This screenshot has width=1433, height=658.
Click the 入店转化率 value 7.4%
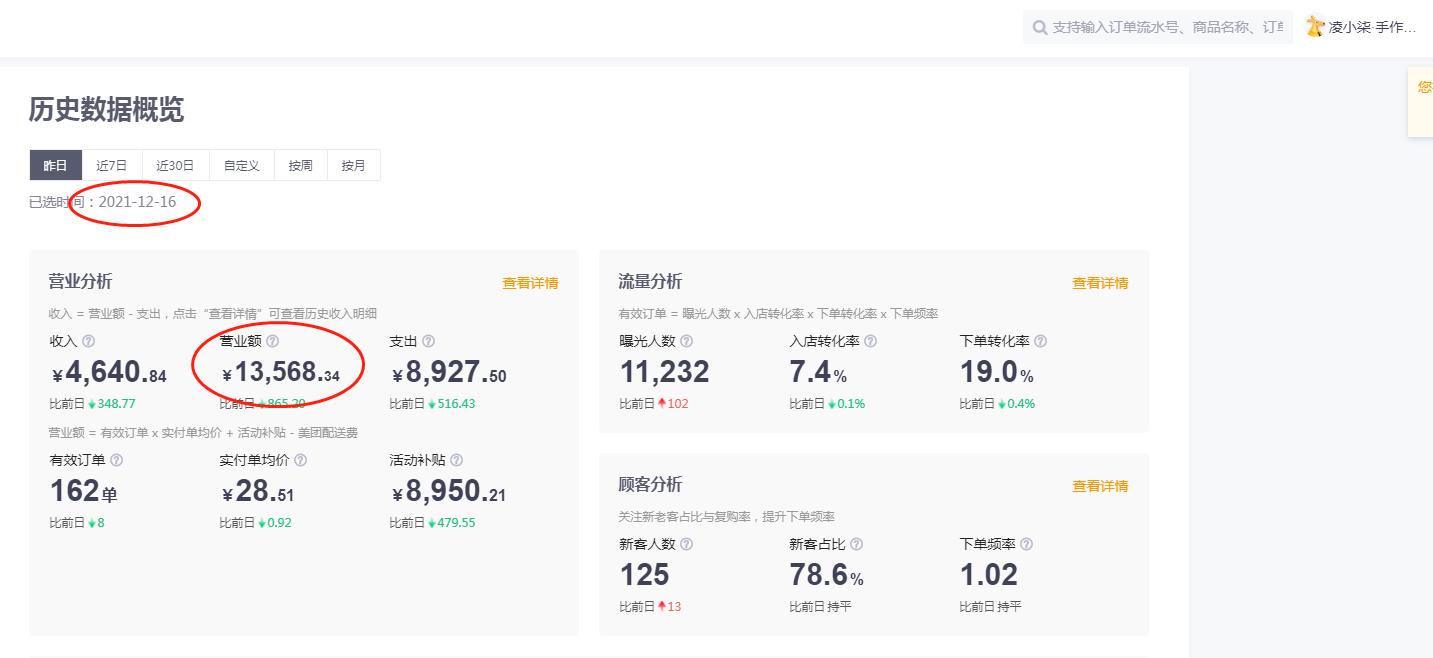[x=818, y=373]
